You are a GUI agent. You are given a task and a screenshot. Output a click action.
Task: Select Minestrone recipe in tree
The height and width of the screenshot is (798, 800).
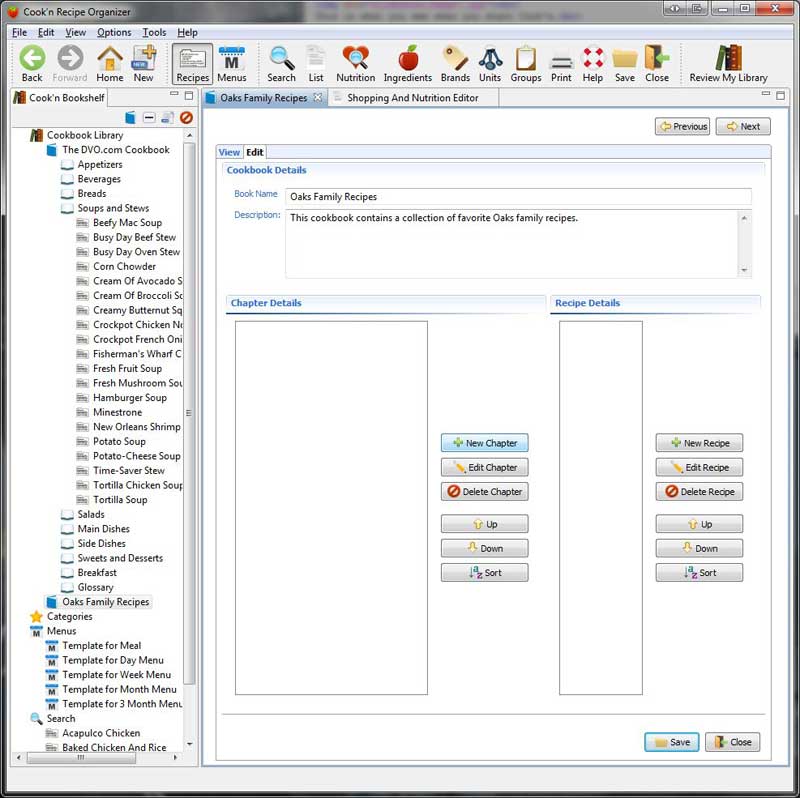(117, 412)
